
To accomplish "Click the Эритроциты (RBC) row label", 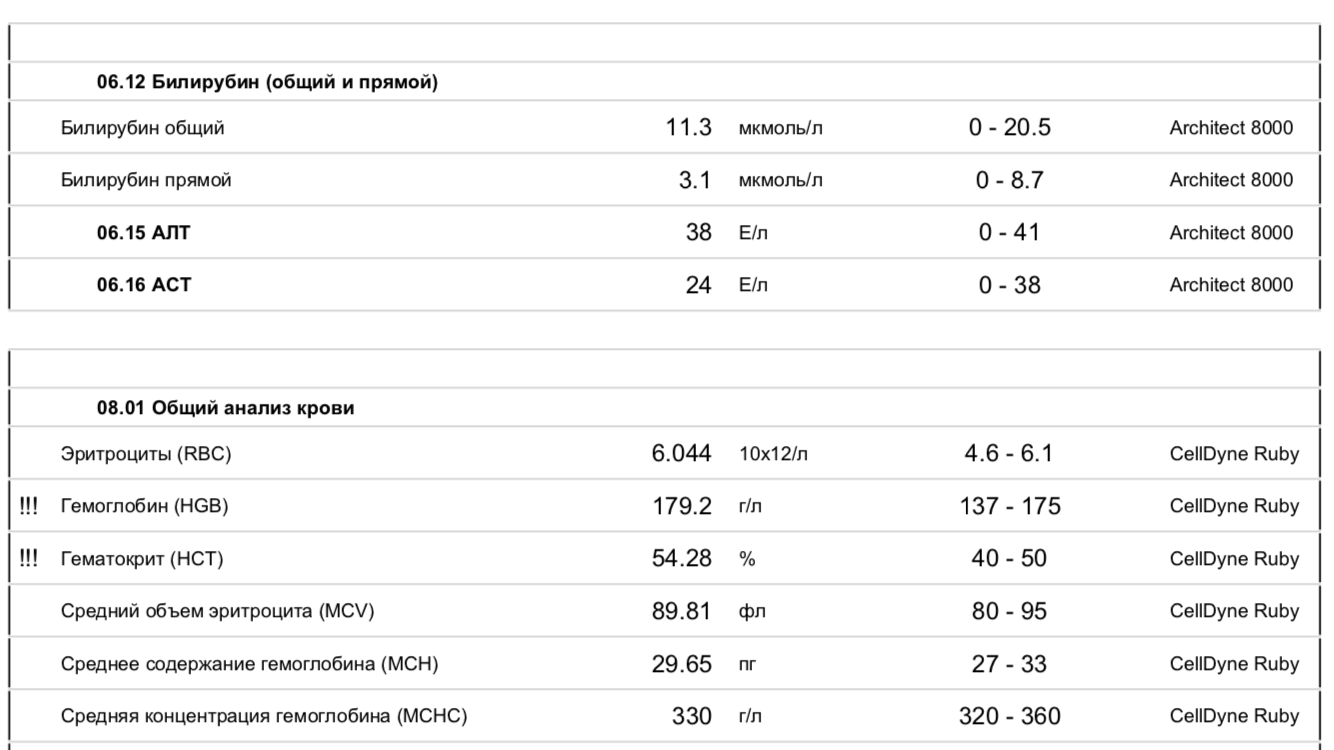I will pos(146,454).
